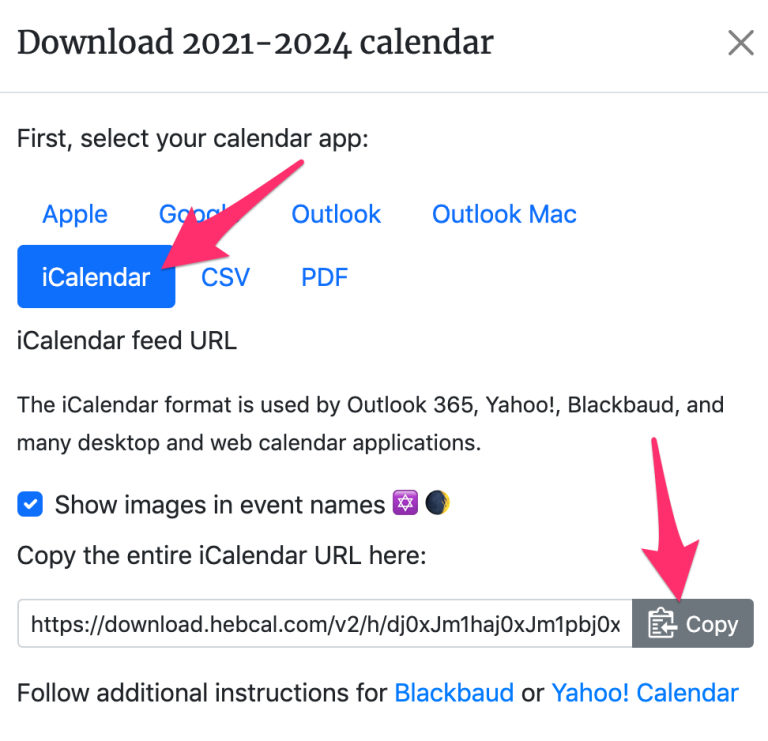Click the Copy the entire iCalendar URL label
The width and height of the screenshot is (768, 741).
click(222, 556)
